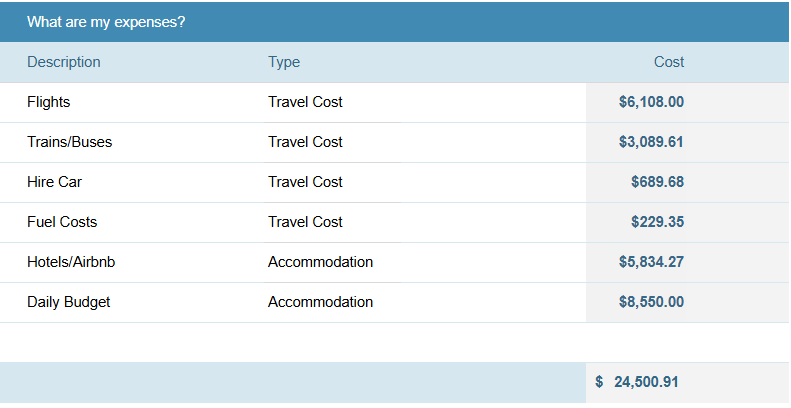Image resolution: width=791 pixels, height=408 pixels.
Task: Open the Accommodation type for Hotels/Airbnb
Action: coord(424,262)
